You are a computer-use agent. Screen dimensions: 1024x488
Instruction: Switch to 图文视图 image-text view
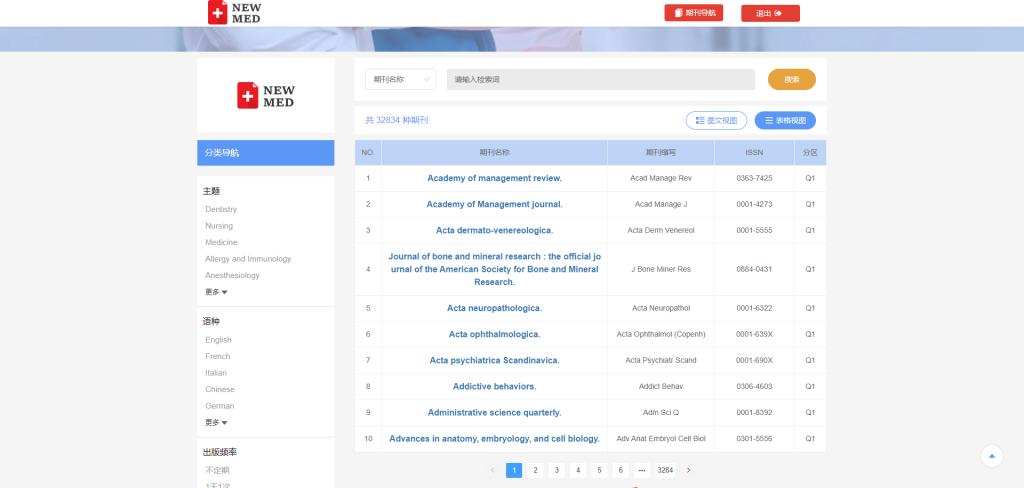click(x=716, y=120)
